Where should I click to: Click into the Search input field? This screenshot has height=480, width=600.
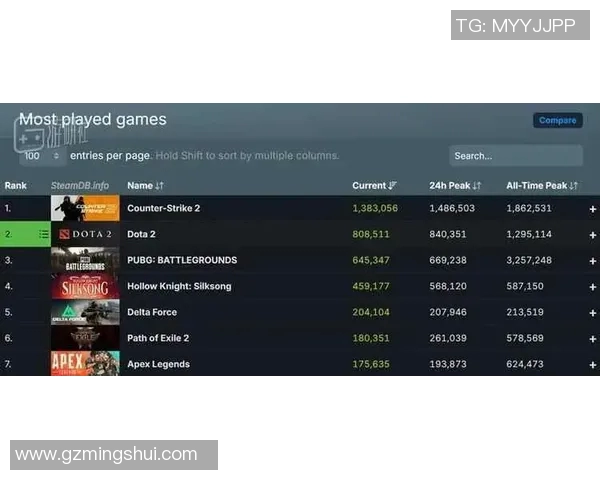click(515, 156)
